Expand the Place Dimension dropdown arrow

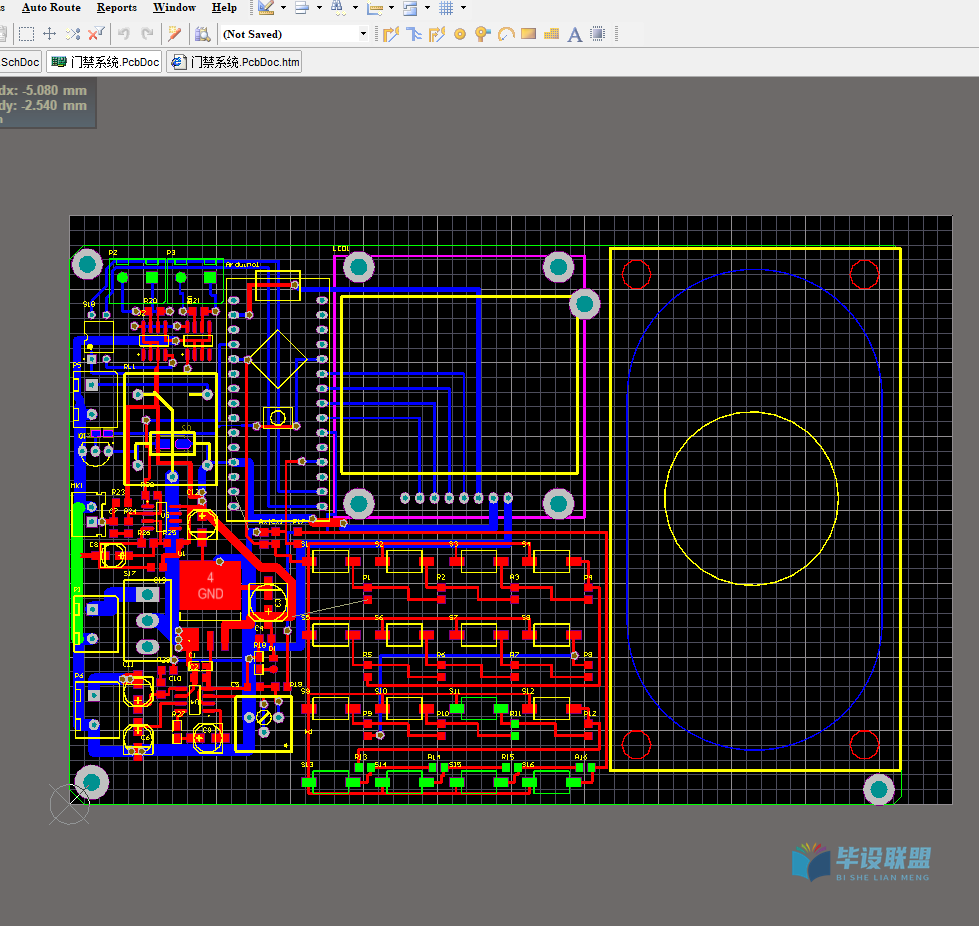click(391, 8)
